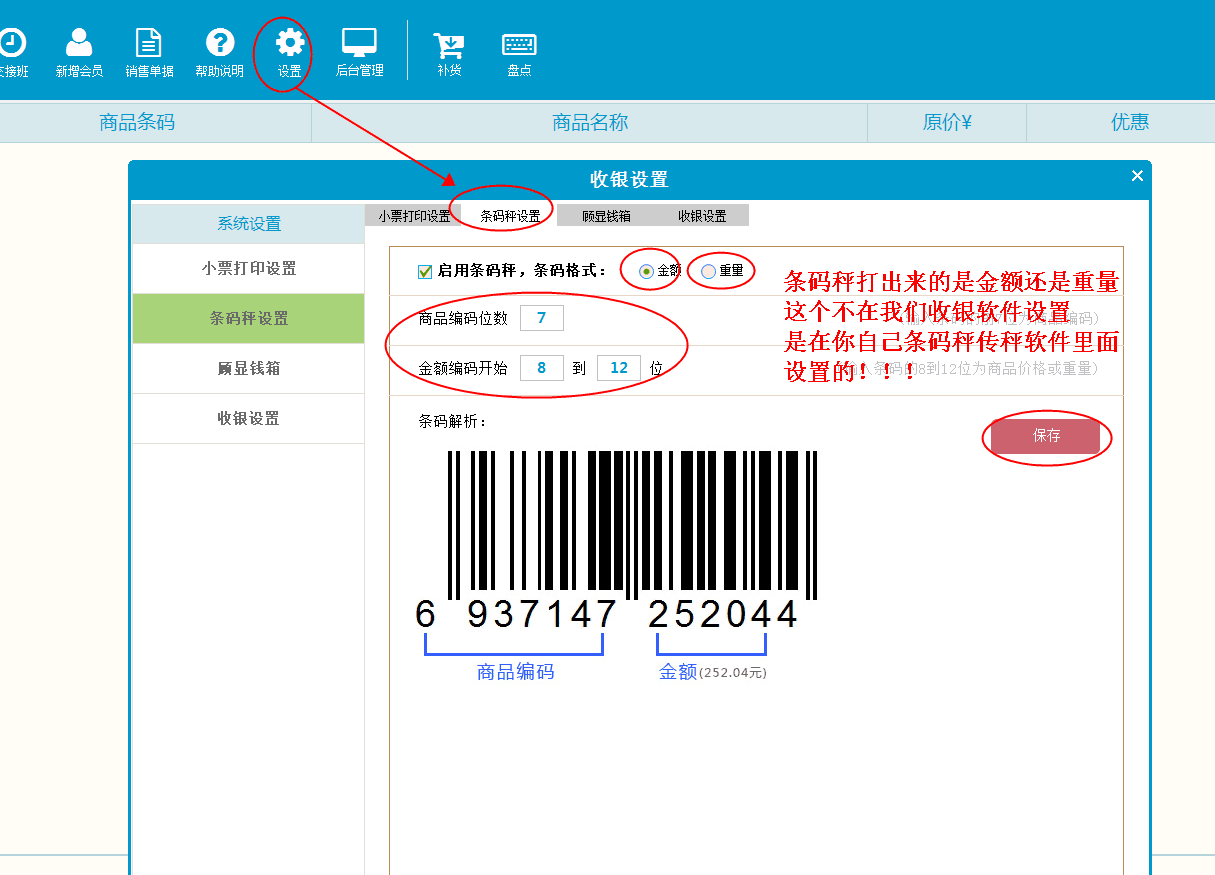Viewport: 1215px width, 875px height.
Task: Close the cashier settings dialog
Action: 1137,176
